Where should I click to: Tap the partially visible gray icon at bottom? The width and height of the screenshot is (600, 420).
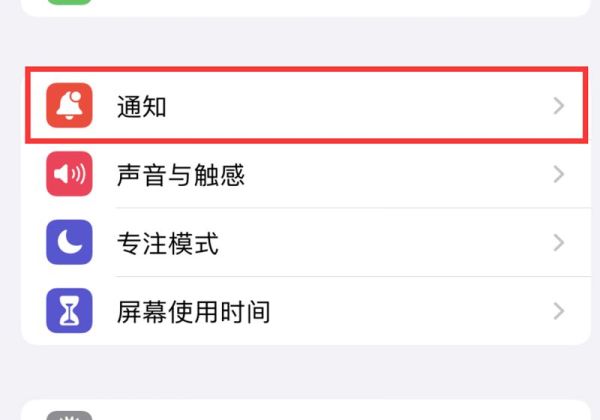(69, 416)
